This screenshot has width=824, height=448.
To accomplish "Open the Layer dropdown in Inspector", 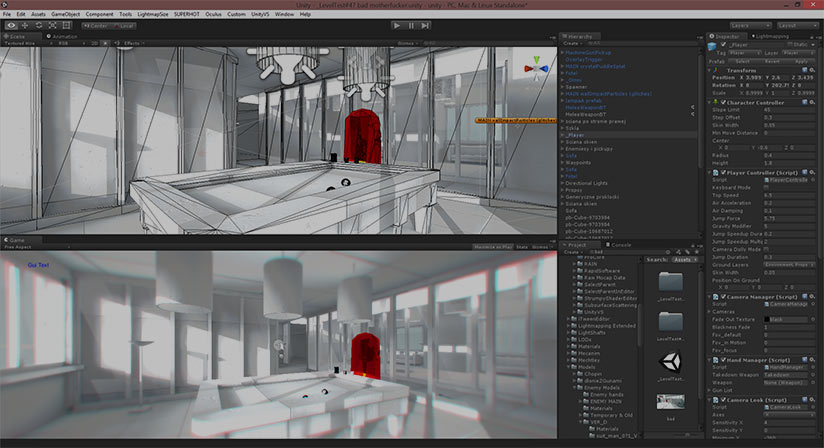I will click(798, 53).
